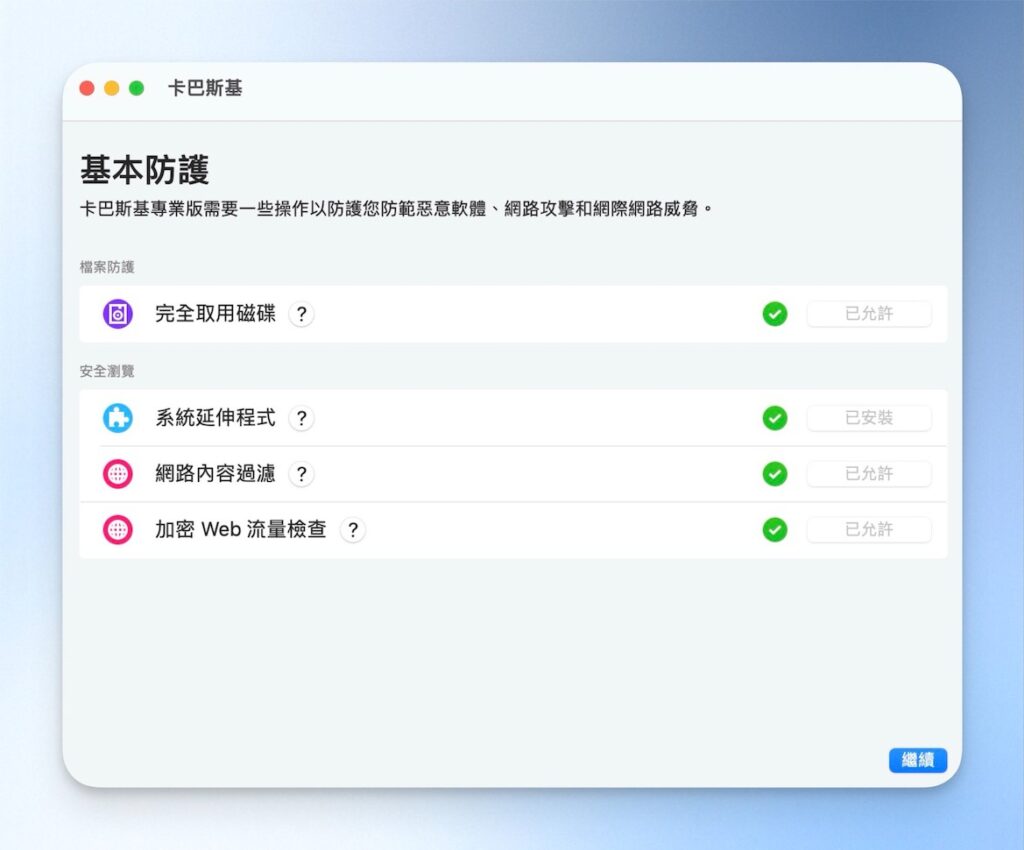Image resolution: width=1024 pixels, height=850 pixels.
Task: Open the help question mark beside 系統延伸程式
Action: tap(301, 418)
